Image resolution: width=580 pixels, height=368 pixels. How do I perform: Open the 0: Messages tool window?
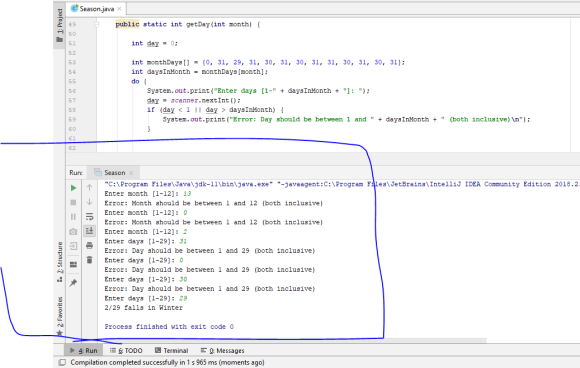click(222, 350)
